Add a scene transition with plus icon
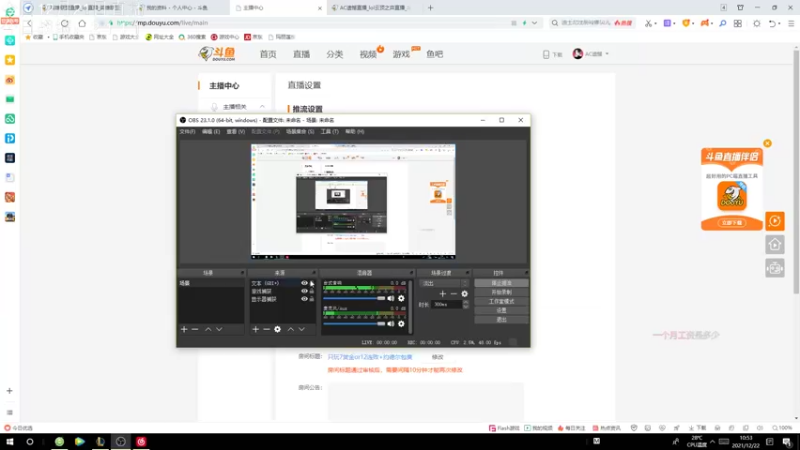 tap(442, 293)
